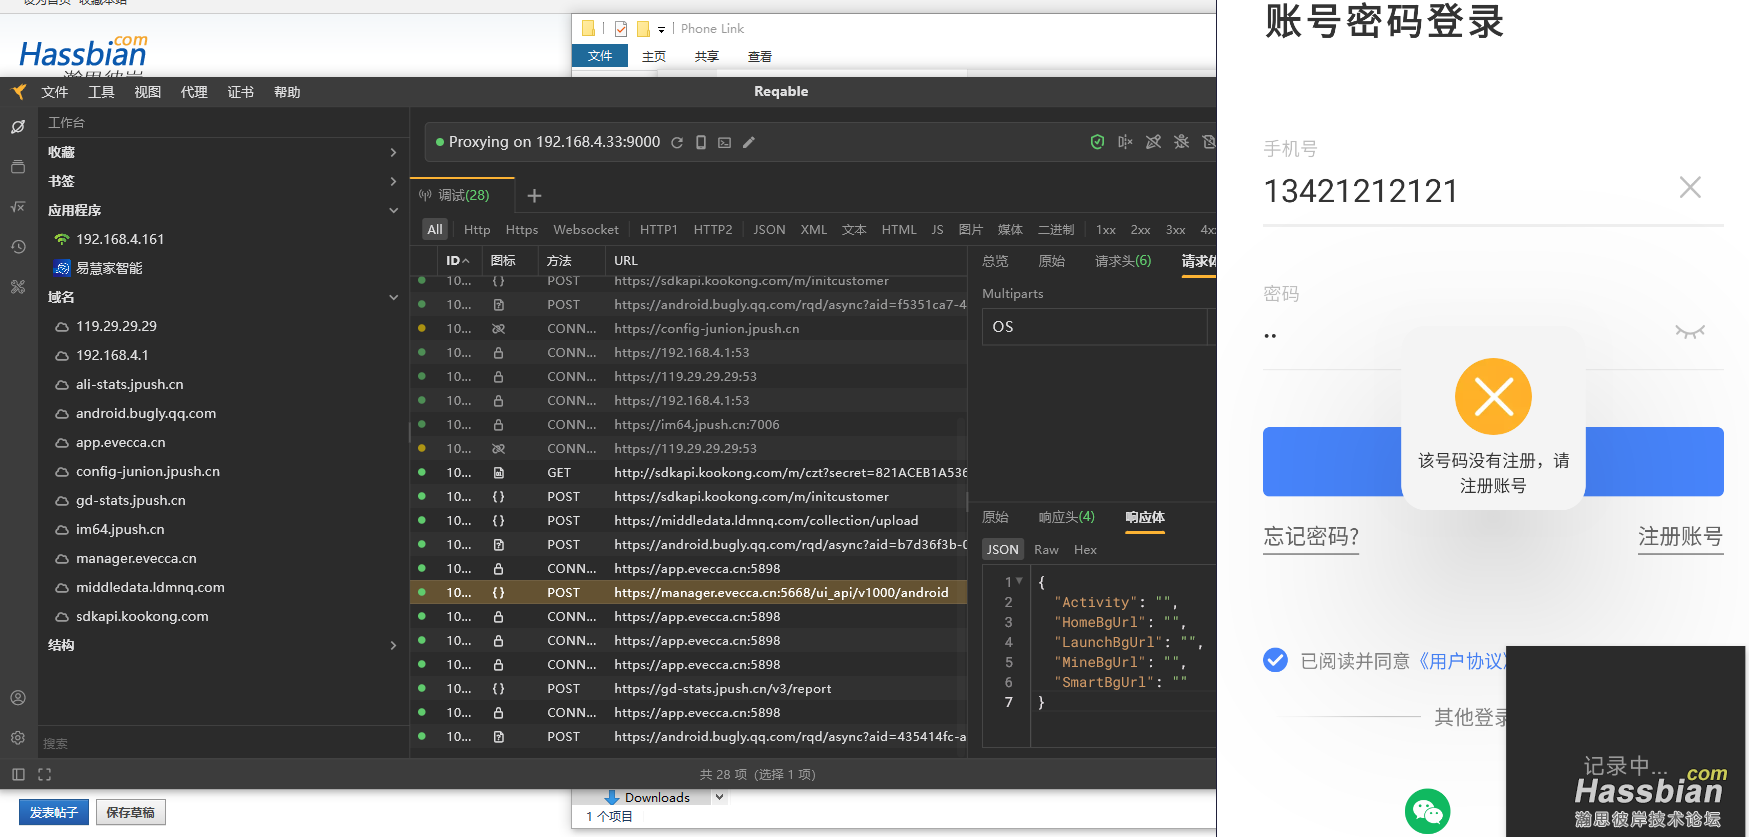
Task: Open the script square-root icon in the sidebar
Action: (x=18, y=207)
